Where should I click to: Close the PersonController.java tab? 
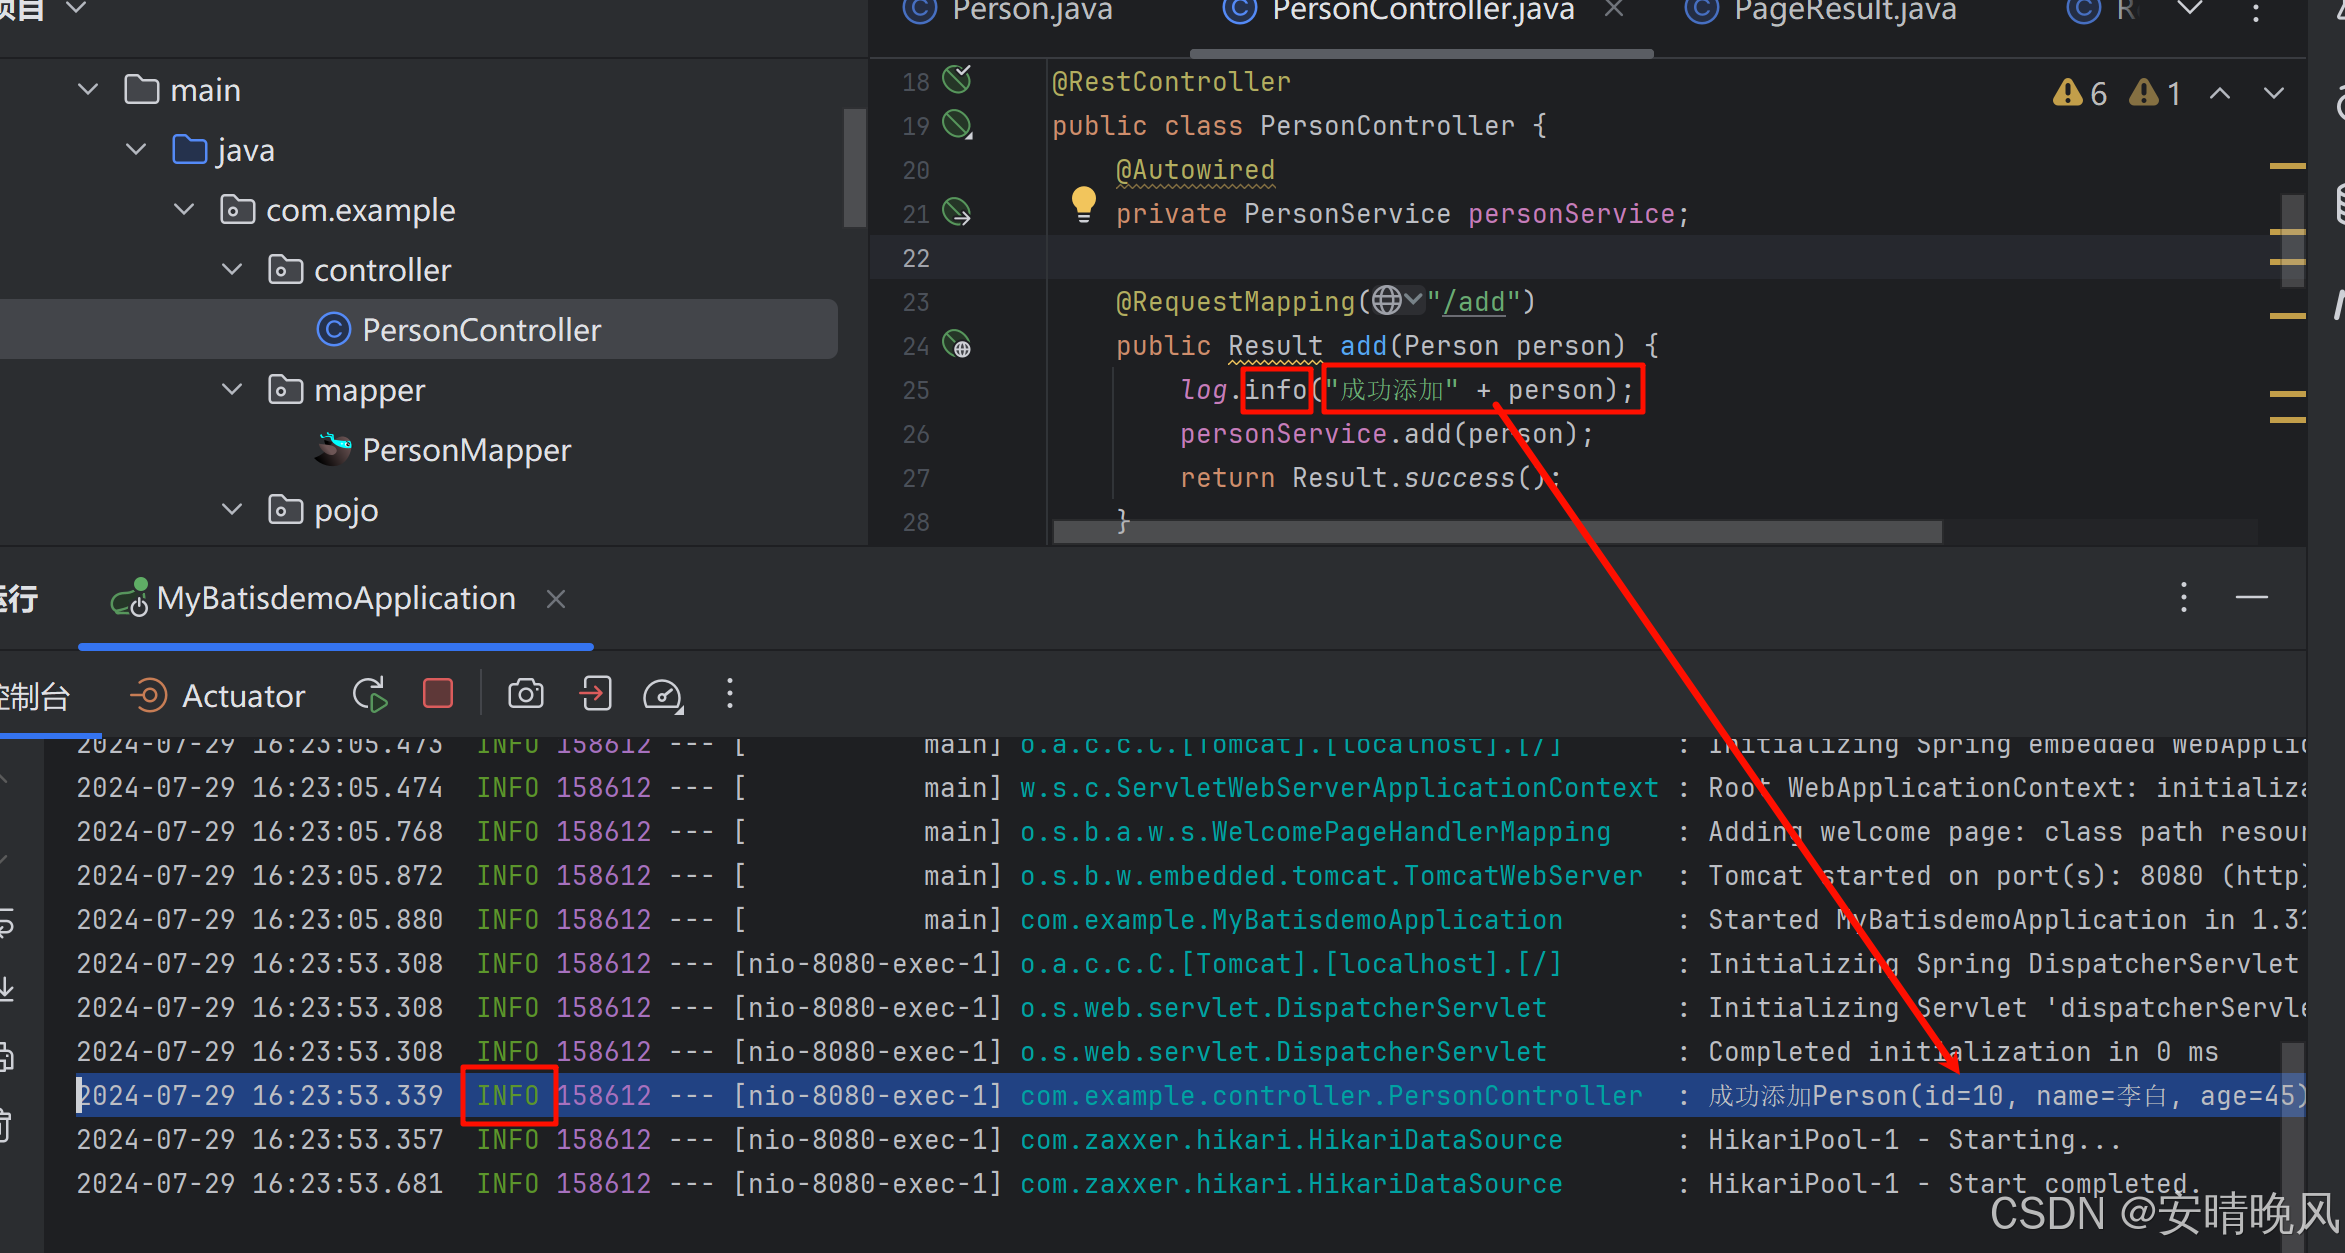[x=1613, y=10]
